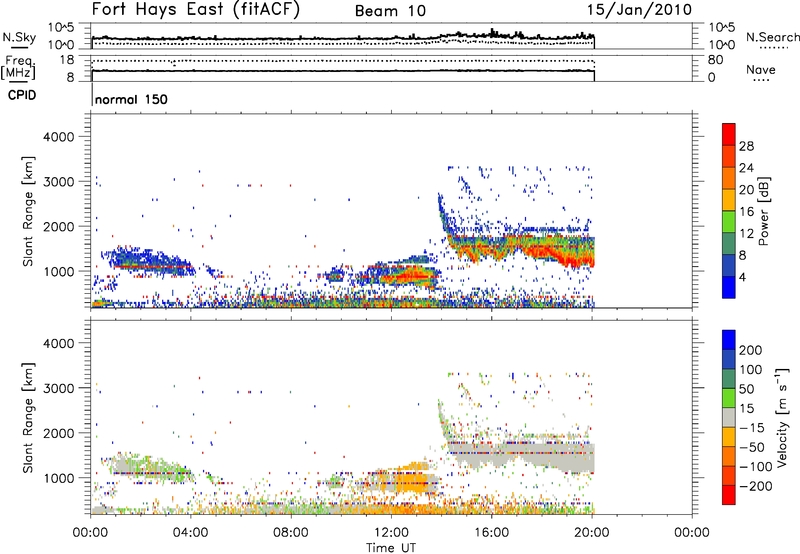Click the velocity panel 'Slant Range [km]' label
The width and height of the screenshot is (800, 554).
28,417
